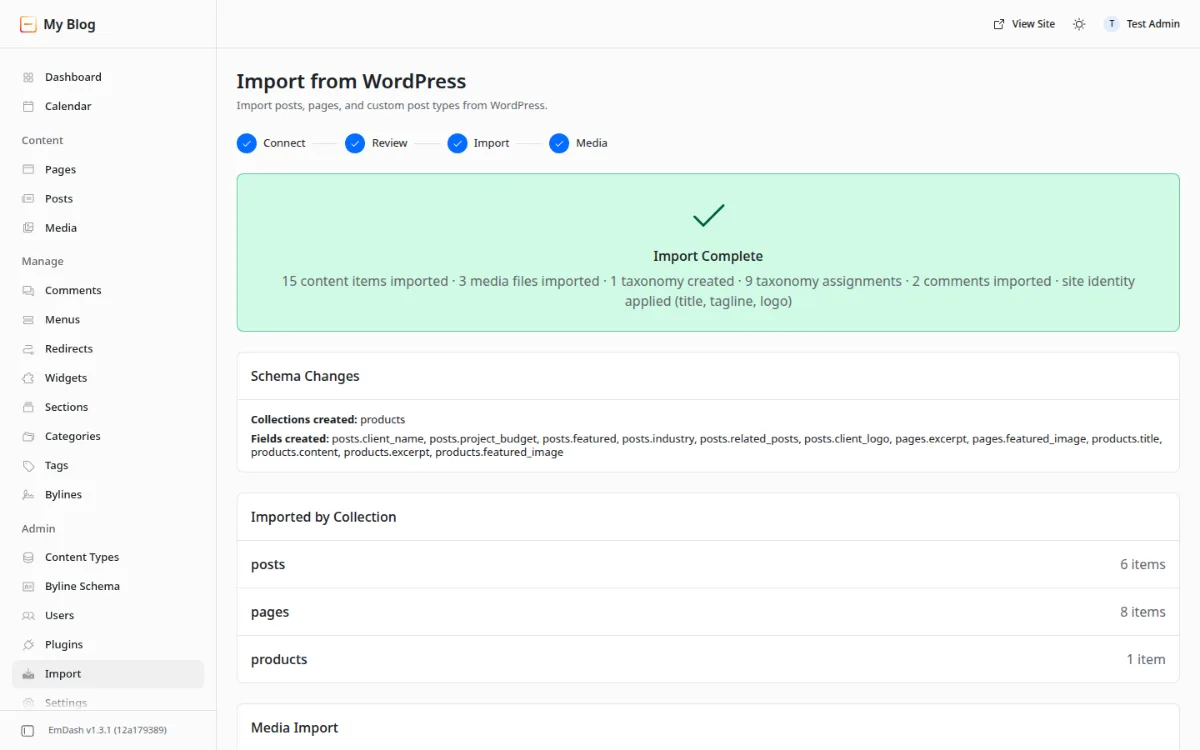
Task: Click the Media step checkmark circle
Action: [559, 143]
